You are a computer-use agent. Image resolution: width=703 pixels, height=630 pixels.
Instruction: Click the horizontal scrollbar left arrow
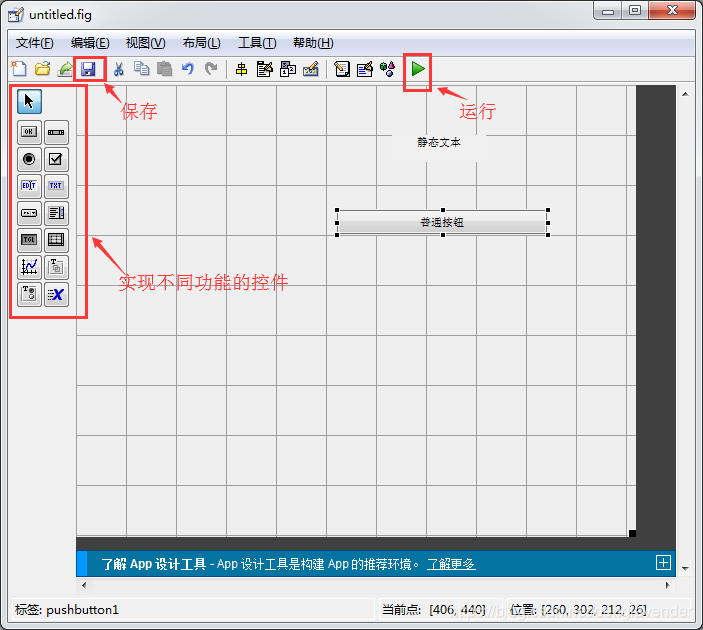(84, 585)
